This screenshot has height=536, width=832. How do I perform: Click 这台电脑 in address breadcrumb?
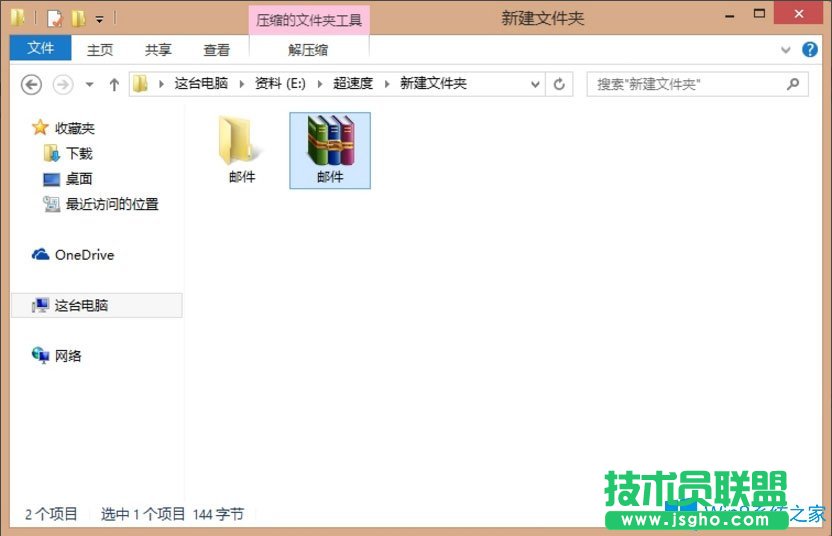(201, 83)
